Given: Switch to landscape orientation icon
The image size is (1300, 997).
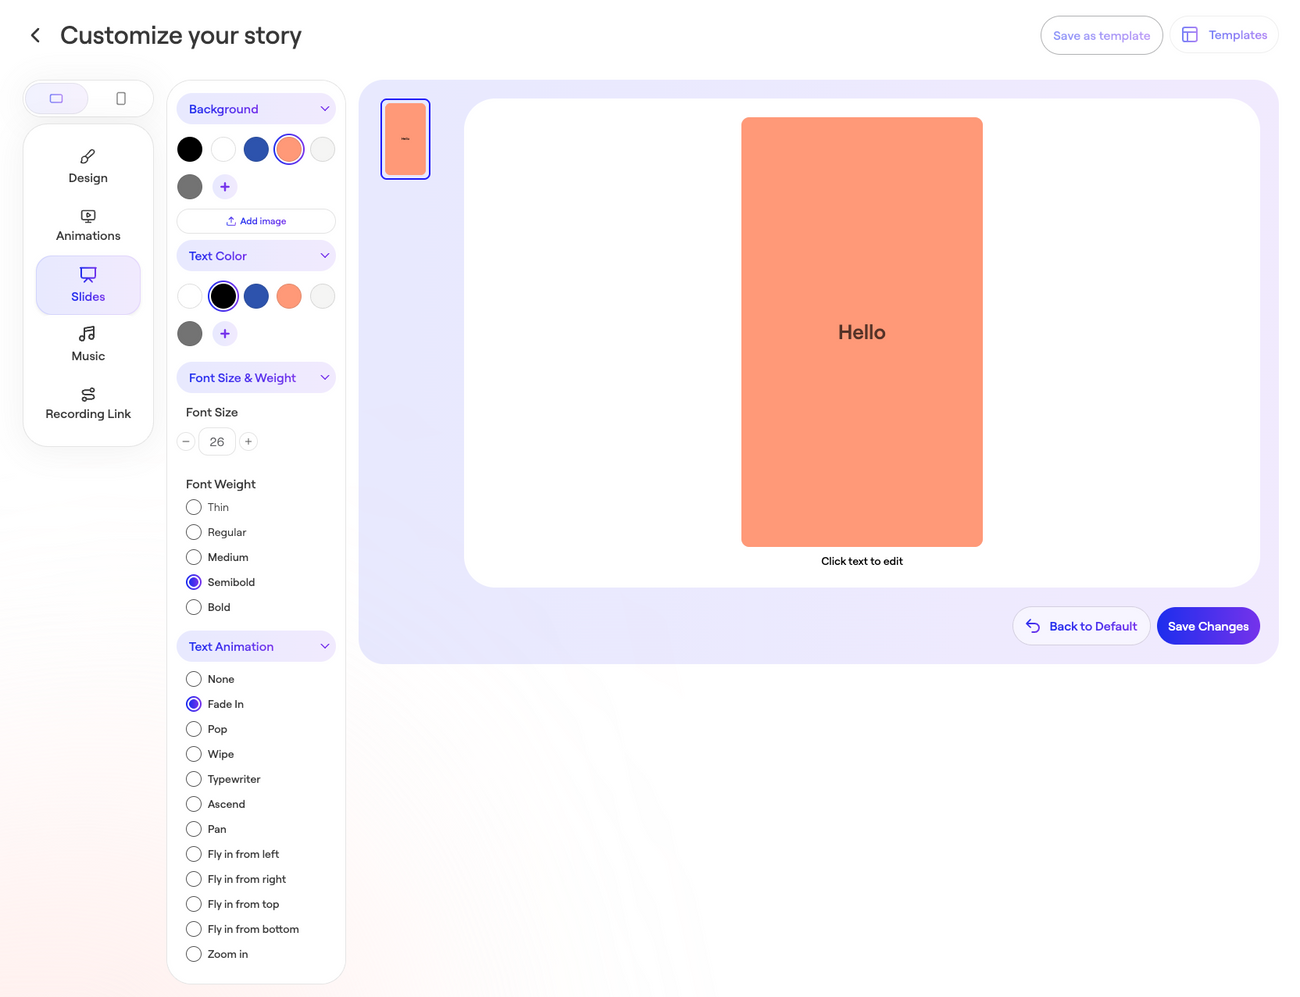Looking at the screenshot, I should click(x=56, y=98).
